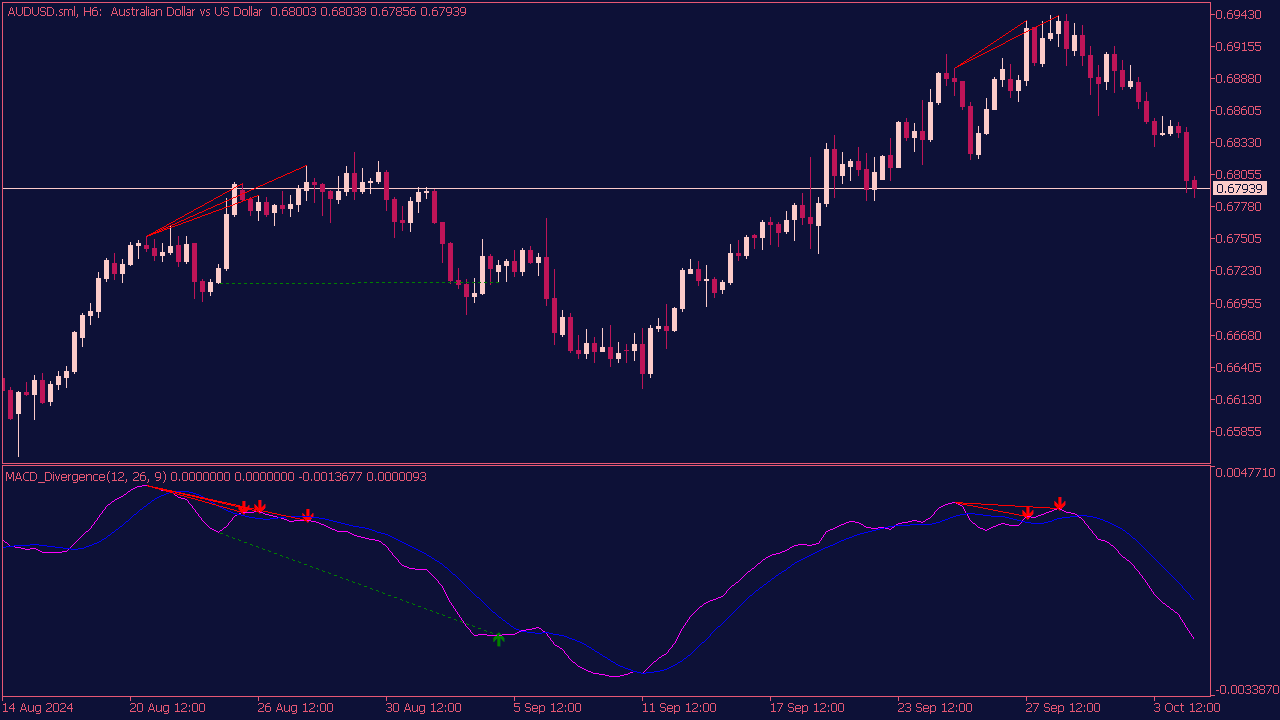Image resolution: width=1280 pixels, height=720 pixels.
Task: Click the green buy arrow in the MACD panel
Action: coord(498,639)
